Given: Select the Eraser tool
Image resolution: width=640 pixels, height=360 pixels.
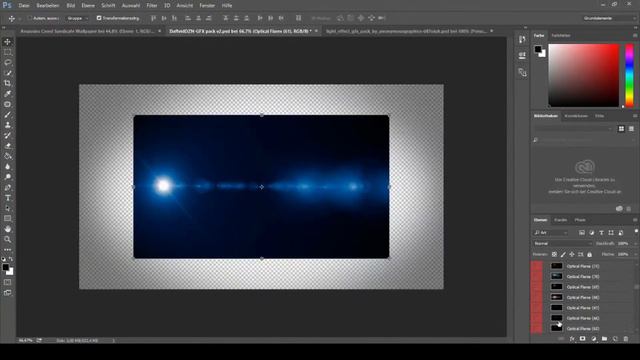Looking at the screenshot, I should click(x=7, y=146).
